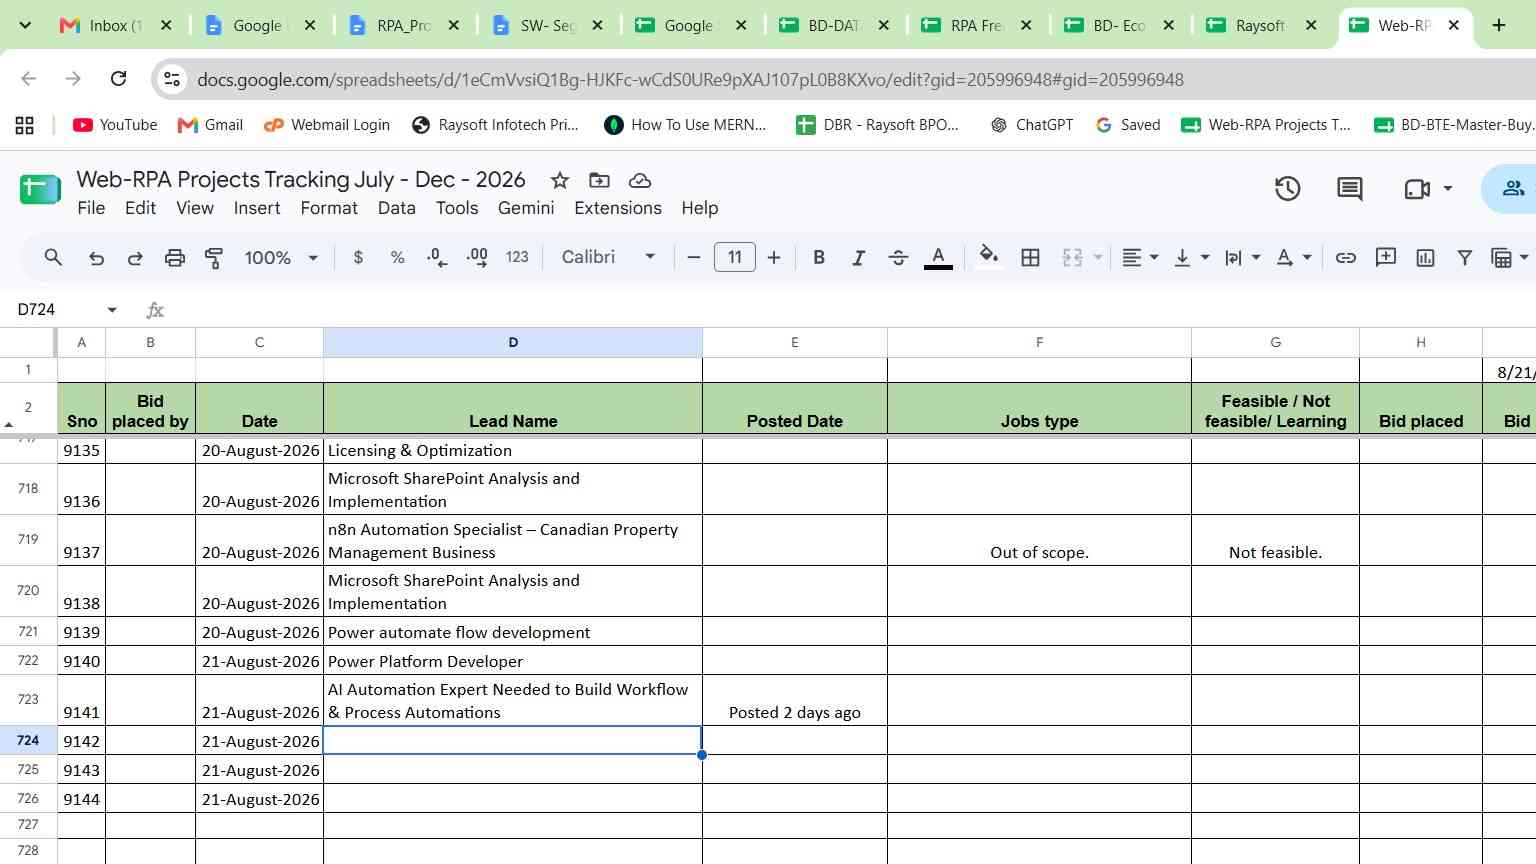Viewport: 1536px width, 864px height.
Task: Click the insert link icon
Action: (1346, 258)
